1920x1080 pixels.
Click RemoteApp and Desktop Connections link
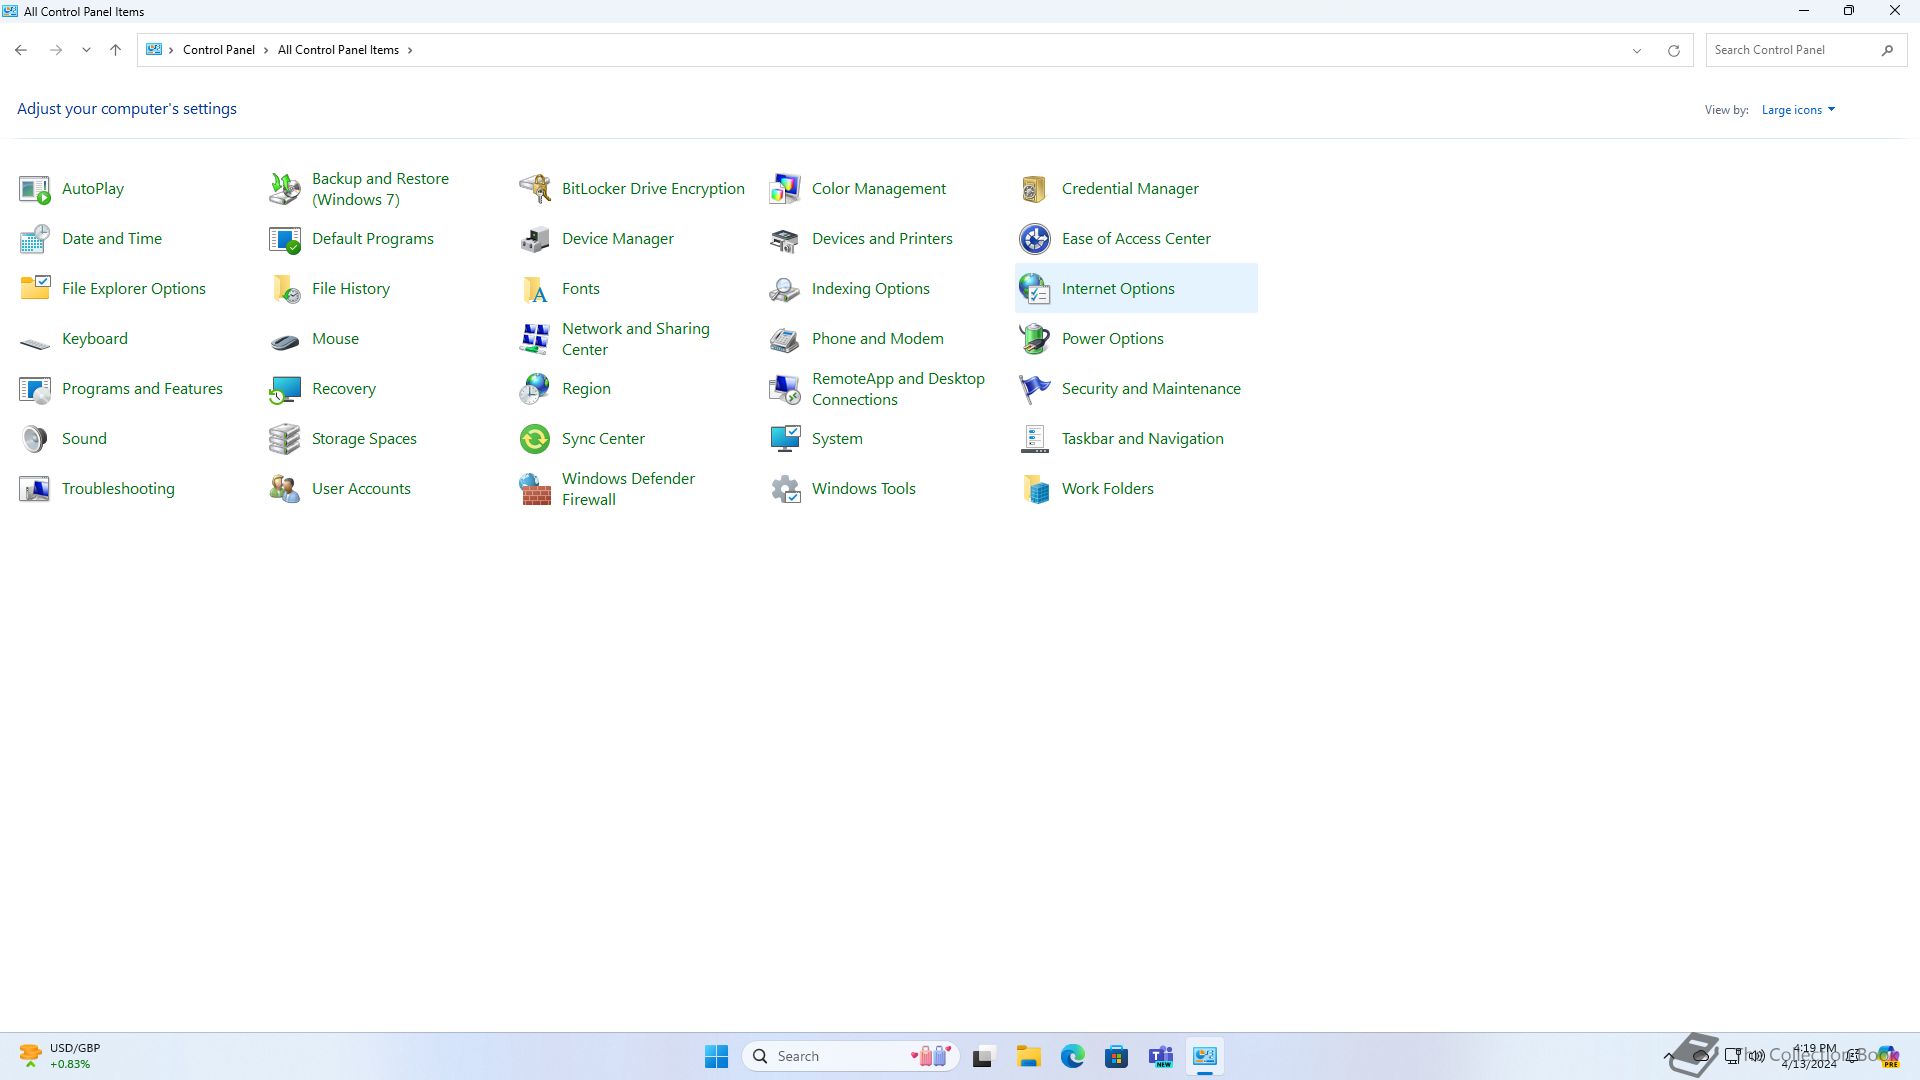pyautogui.click(x=898, y=389)
